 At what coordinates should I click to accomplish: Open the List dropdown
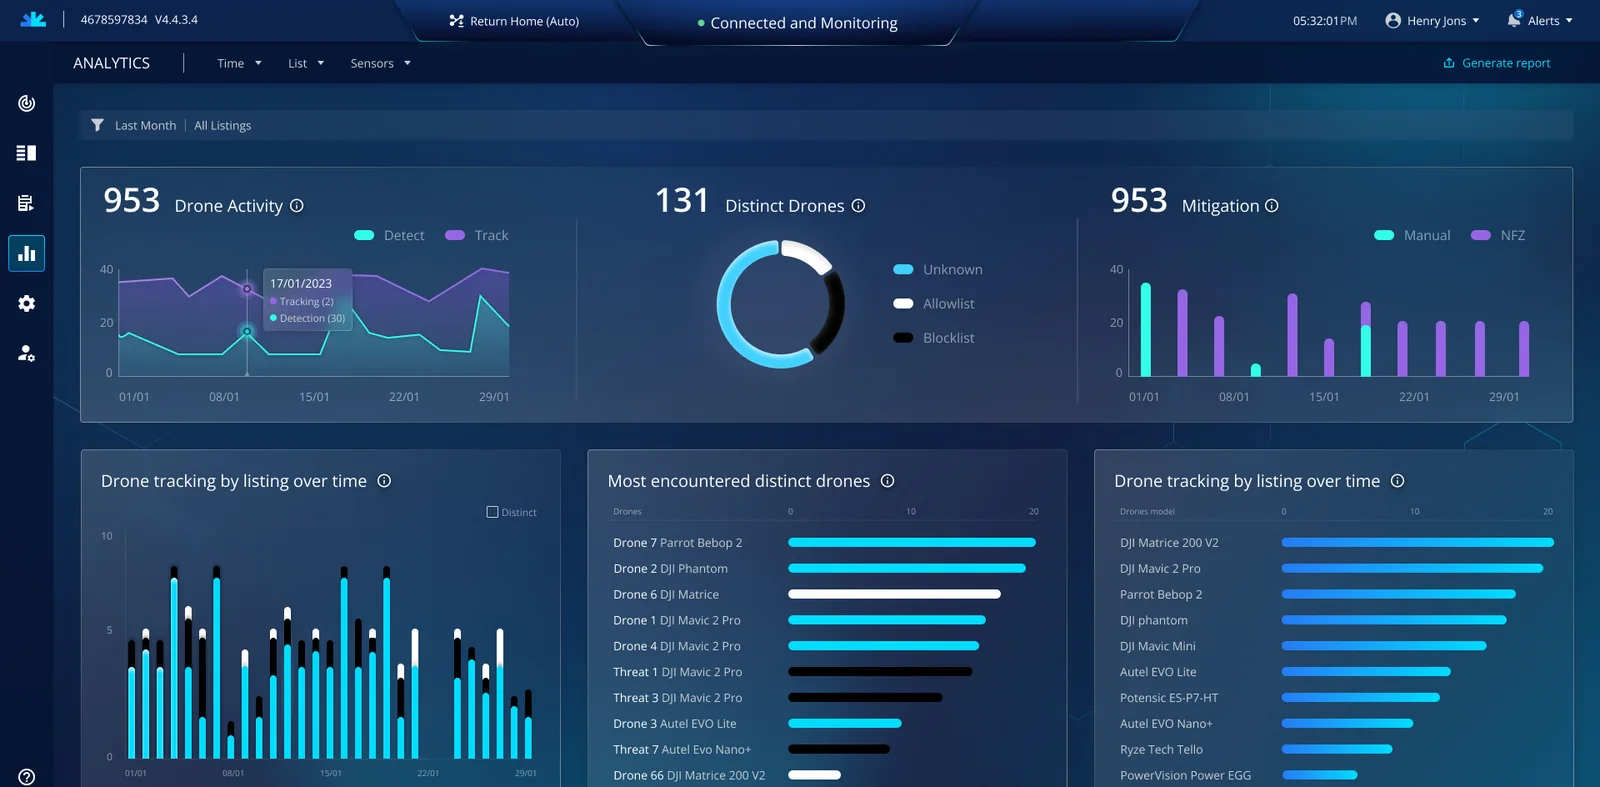pyautogui.click(x=306, y=63)
